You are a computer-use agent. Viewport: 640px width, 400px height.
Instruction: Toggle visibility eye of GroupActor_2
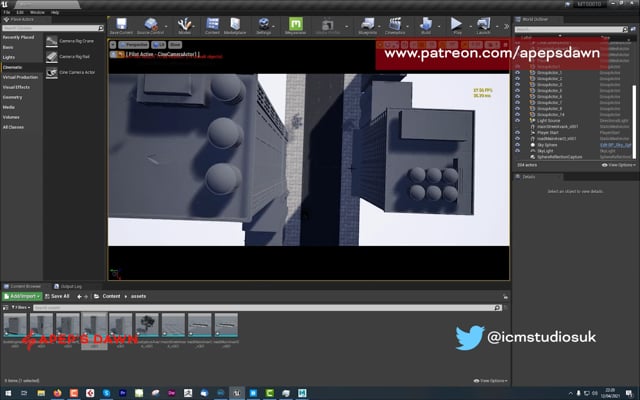(518, 78)
